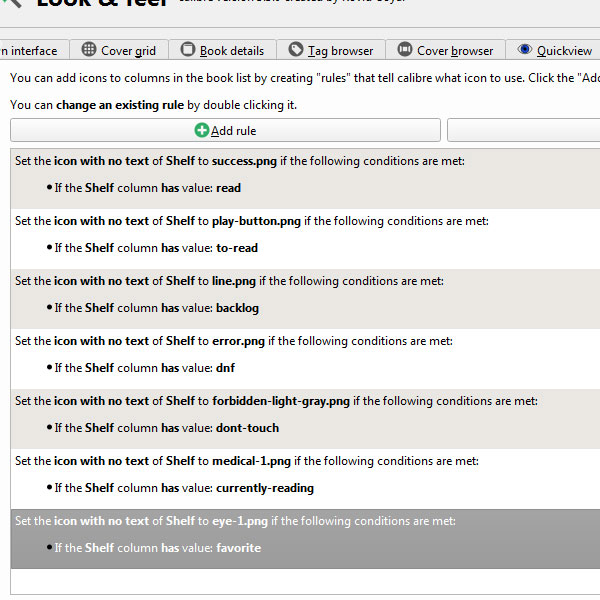Open the Quickview tab
Image resolution: width=600 pixels, height=600 pixels.
[x=553, y=50]
